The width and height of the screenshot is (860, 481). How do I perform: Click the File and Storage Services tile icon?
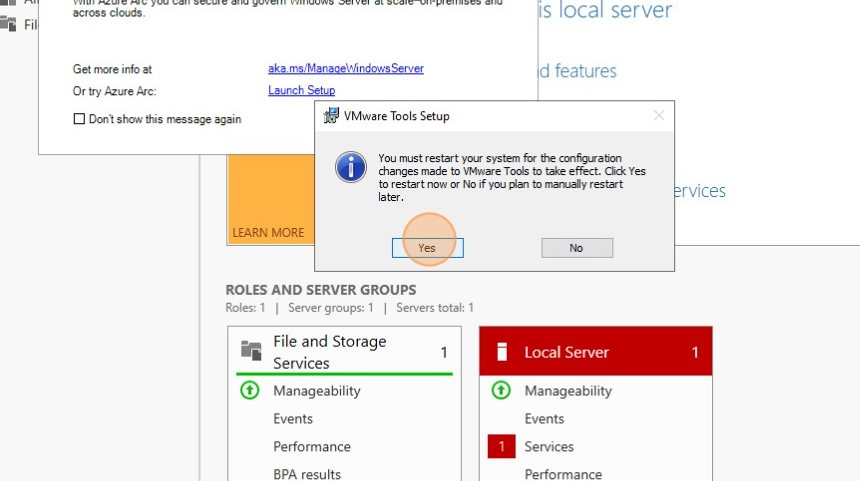251,350
